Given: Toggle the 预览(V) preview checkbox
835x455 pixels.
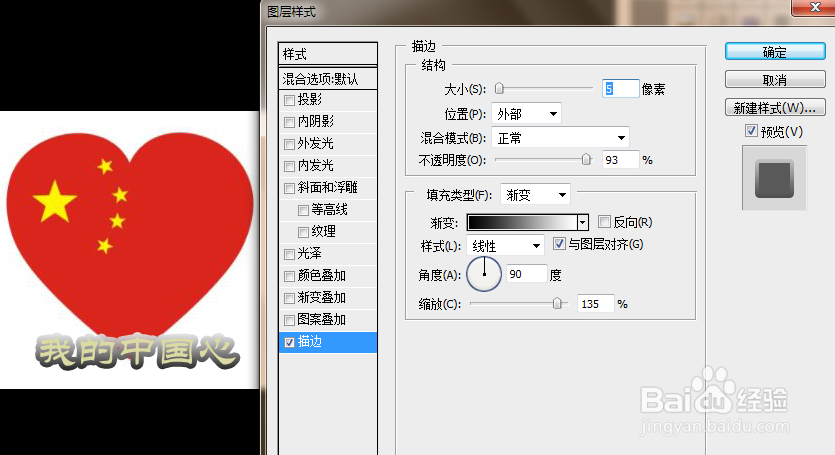Looking at the screenshot, I should [751, 131].
